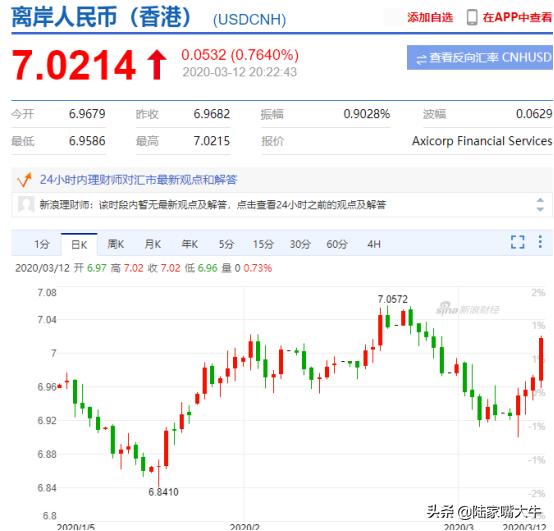Click the 0.73% change in chart header
Screen dimensions: 554x531
pos(258,268)
